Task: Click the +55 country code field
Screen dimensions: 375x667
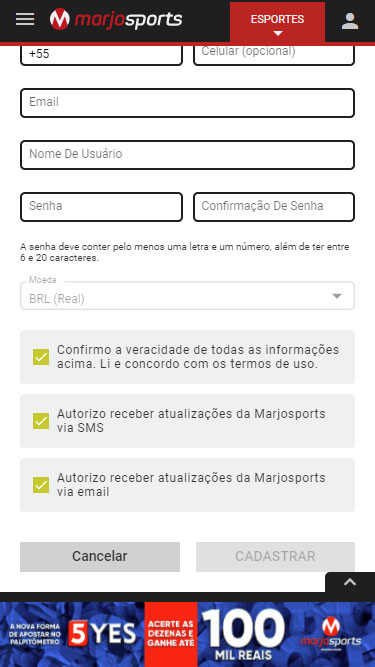Action: click(101, 54)
